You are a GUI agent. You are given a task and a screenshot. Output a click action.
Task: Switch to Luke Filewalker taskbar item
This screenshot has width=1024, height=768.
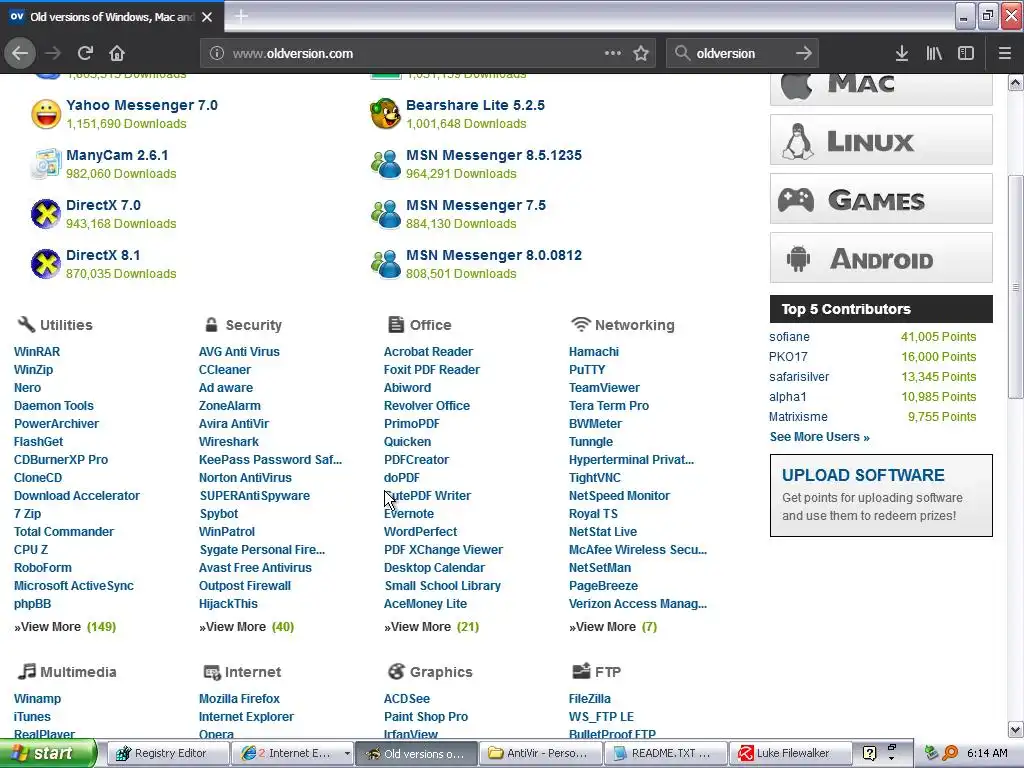(x=790, y=754)
